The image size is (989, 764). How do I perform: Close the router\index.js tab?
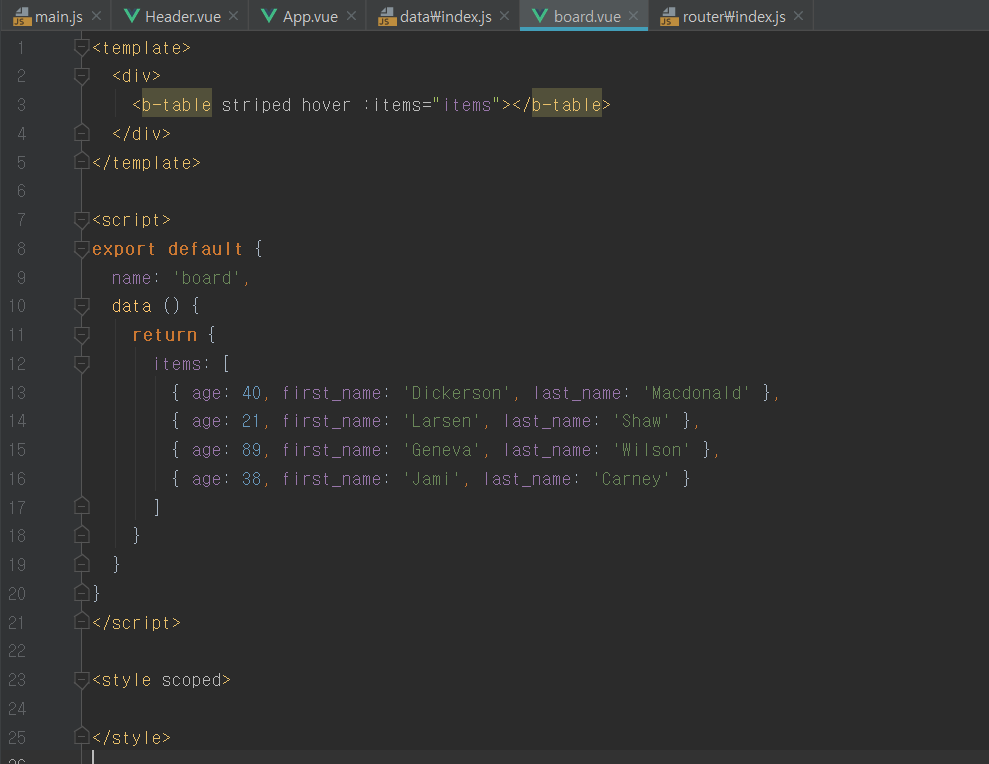coord(799,16)
